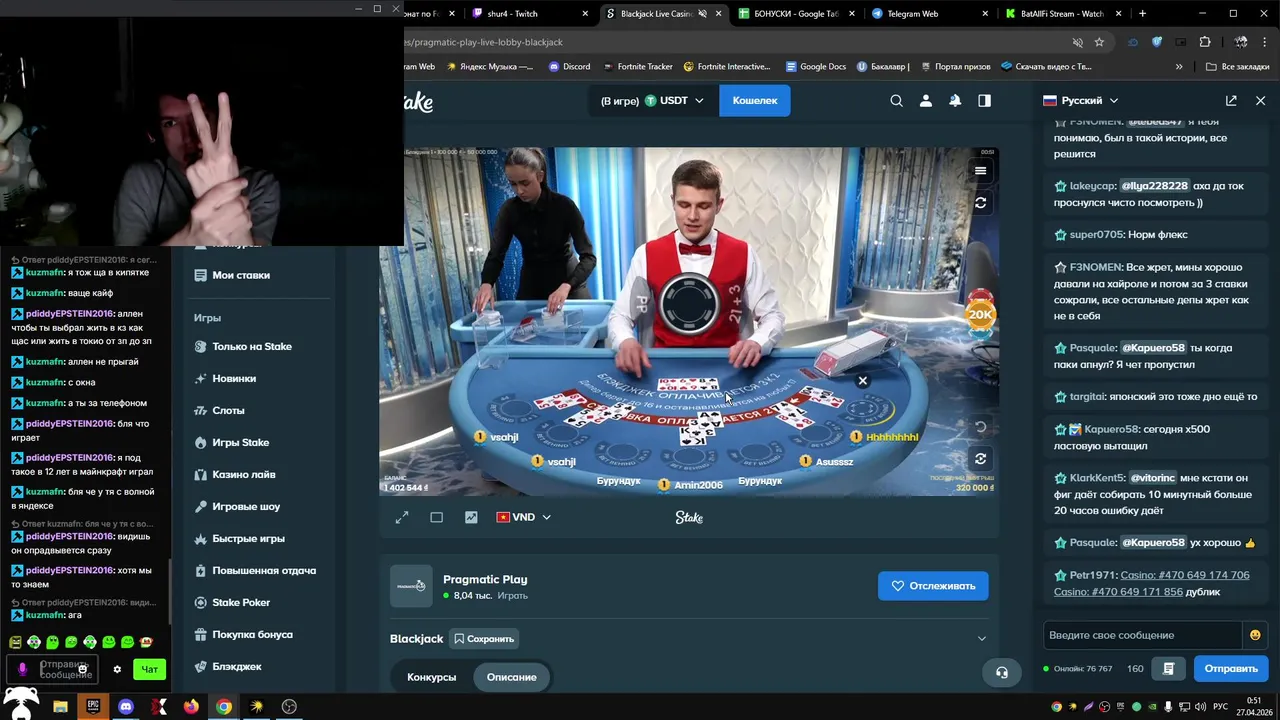Open a new browser tab
Image resolution: width=1280 pixels, height=720 pixels.
[x=1142, y=14]
